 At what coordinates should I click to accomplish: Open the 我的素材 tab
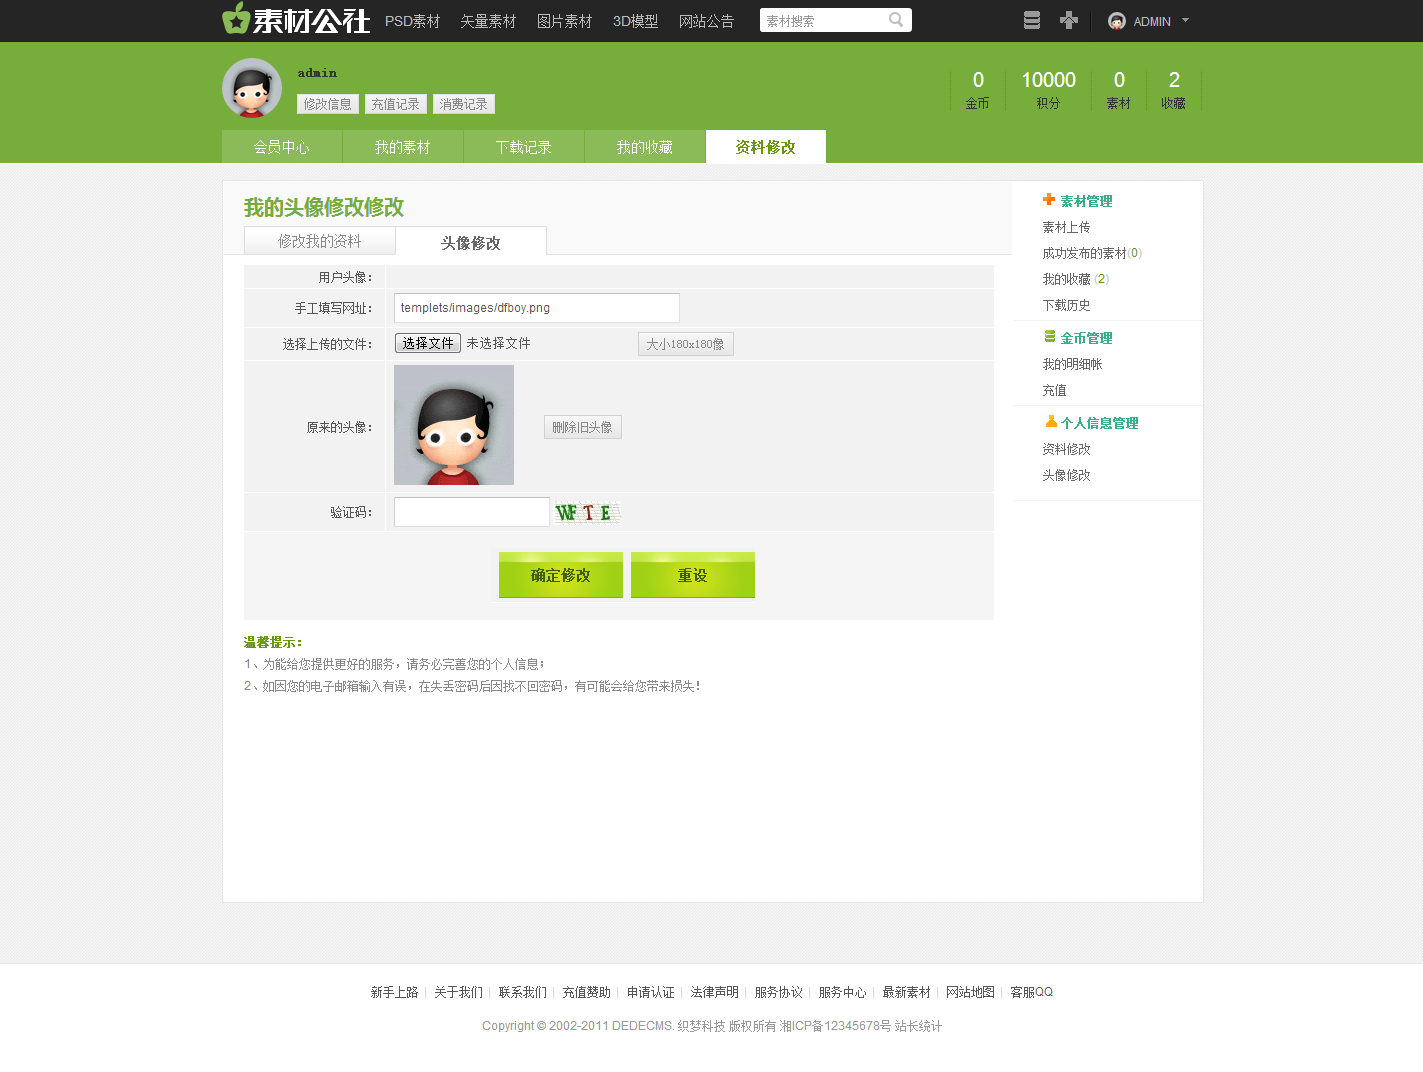click(x=402, y=147)
